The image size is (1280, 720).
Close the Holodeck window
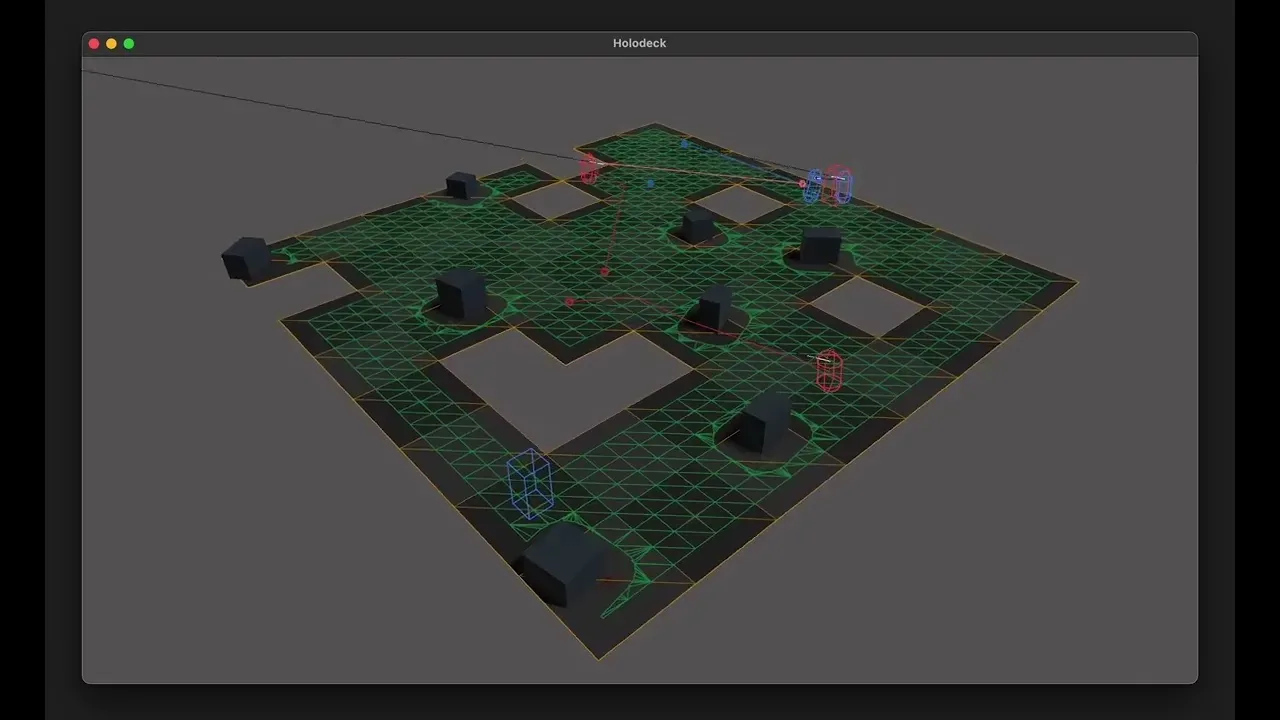(94, 43)
